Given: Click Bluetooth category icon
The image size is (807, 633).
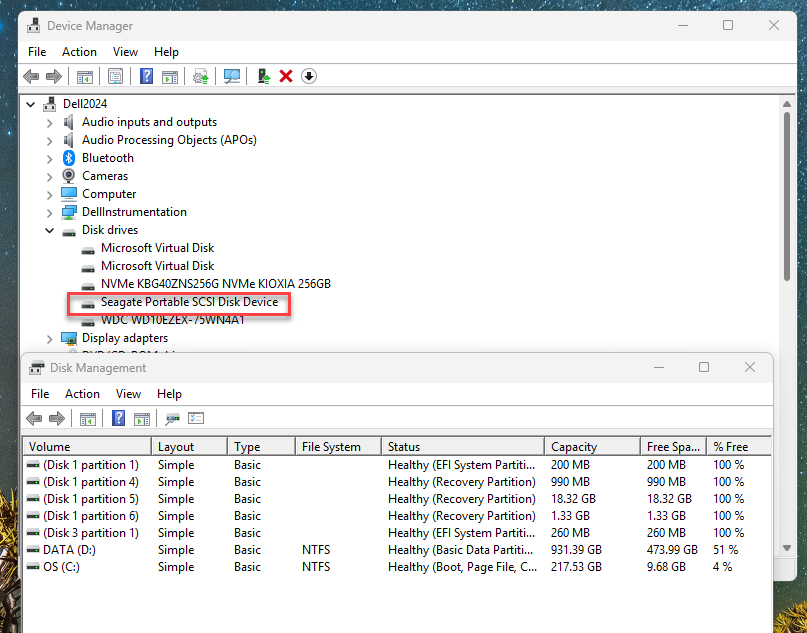Looking at the screenshot, I should [x=68, y=158].
